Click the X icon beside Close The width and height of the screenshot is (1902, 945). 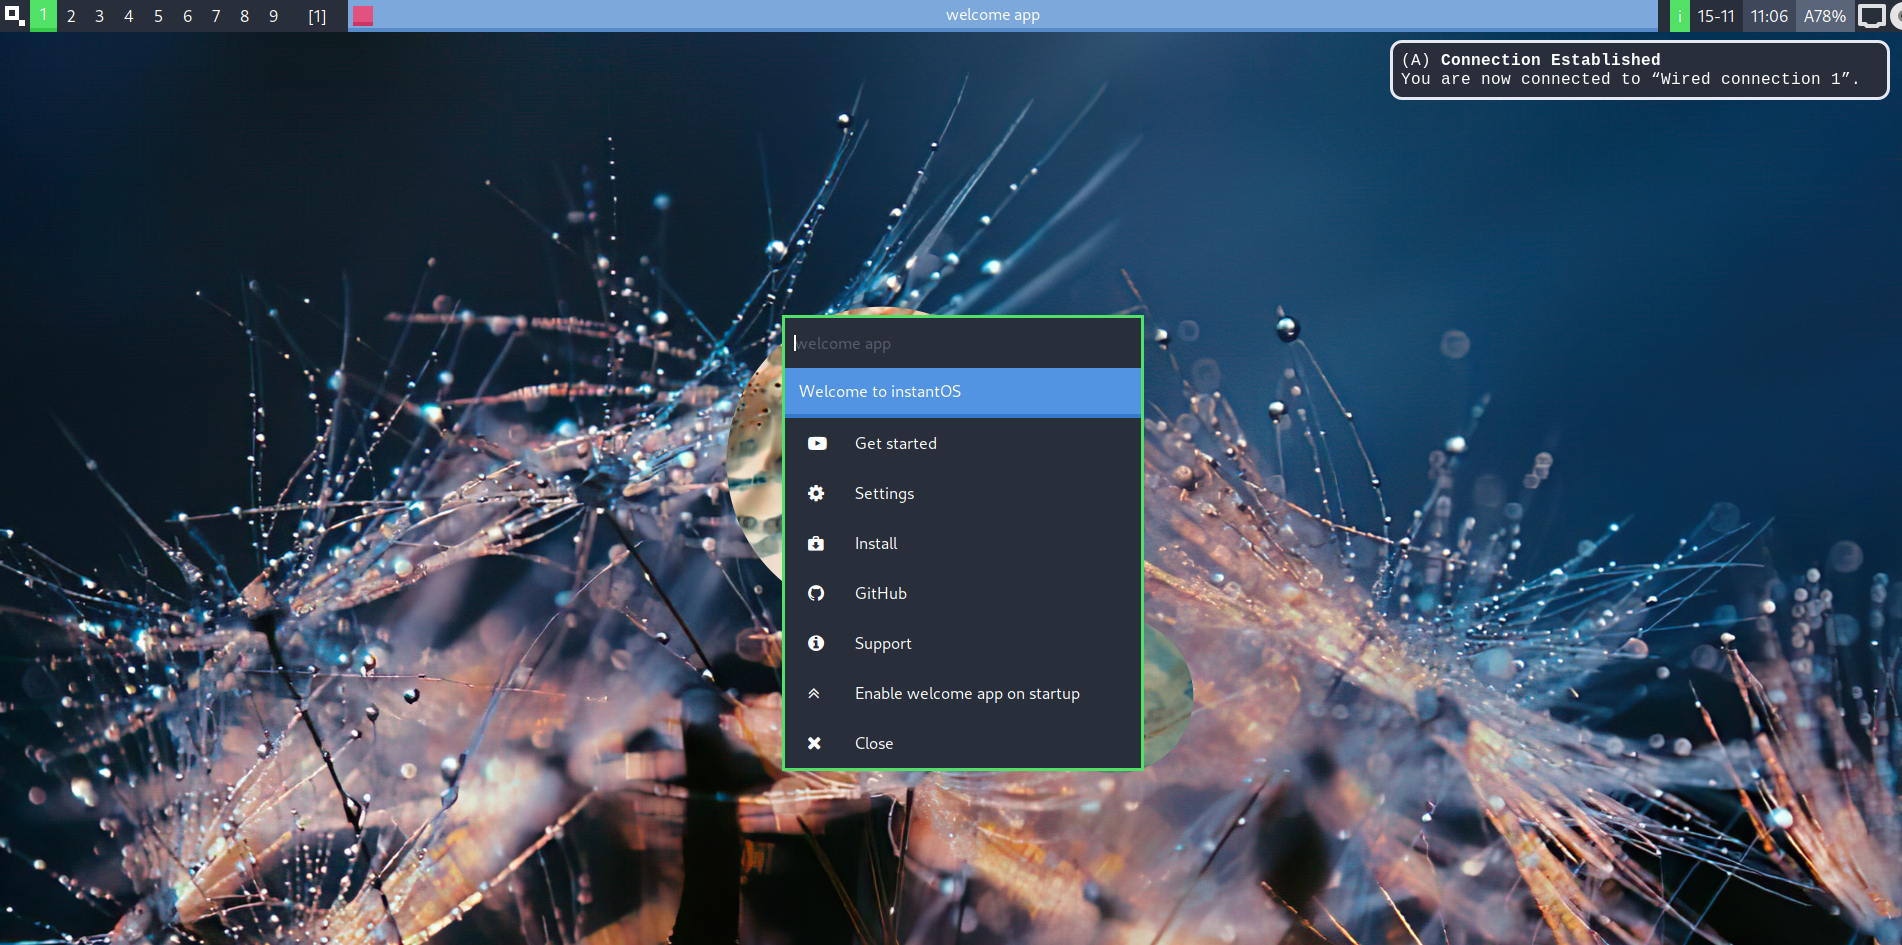point(814,743)
